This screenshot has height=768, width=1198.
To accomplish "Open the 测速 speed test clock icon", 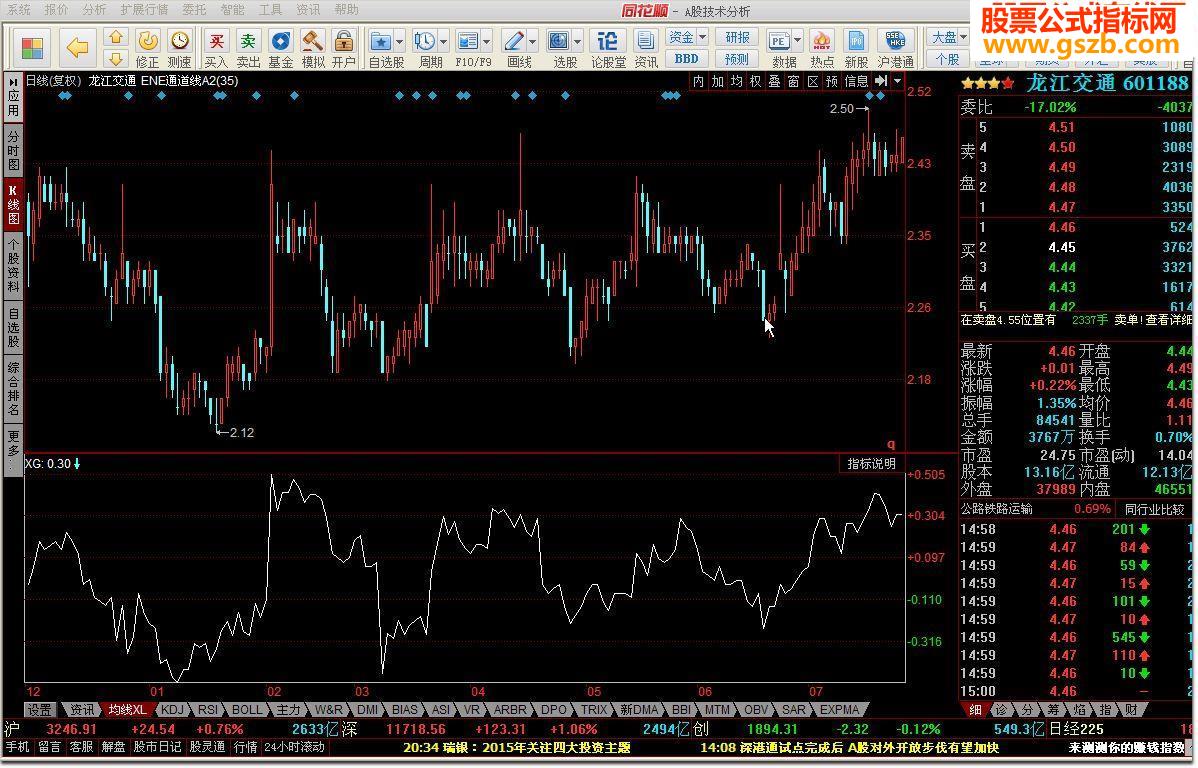I will tap(180, 48).
